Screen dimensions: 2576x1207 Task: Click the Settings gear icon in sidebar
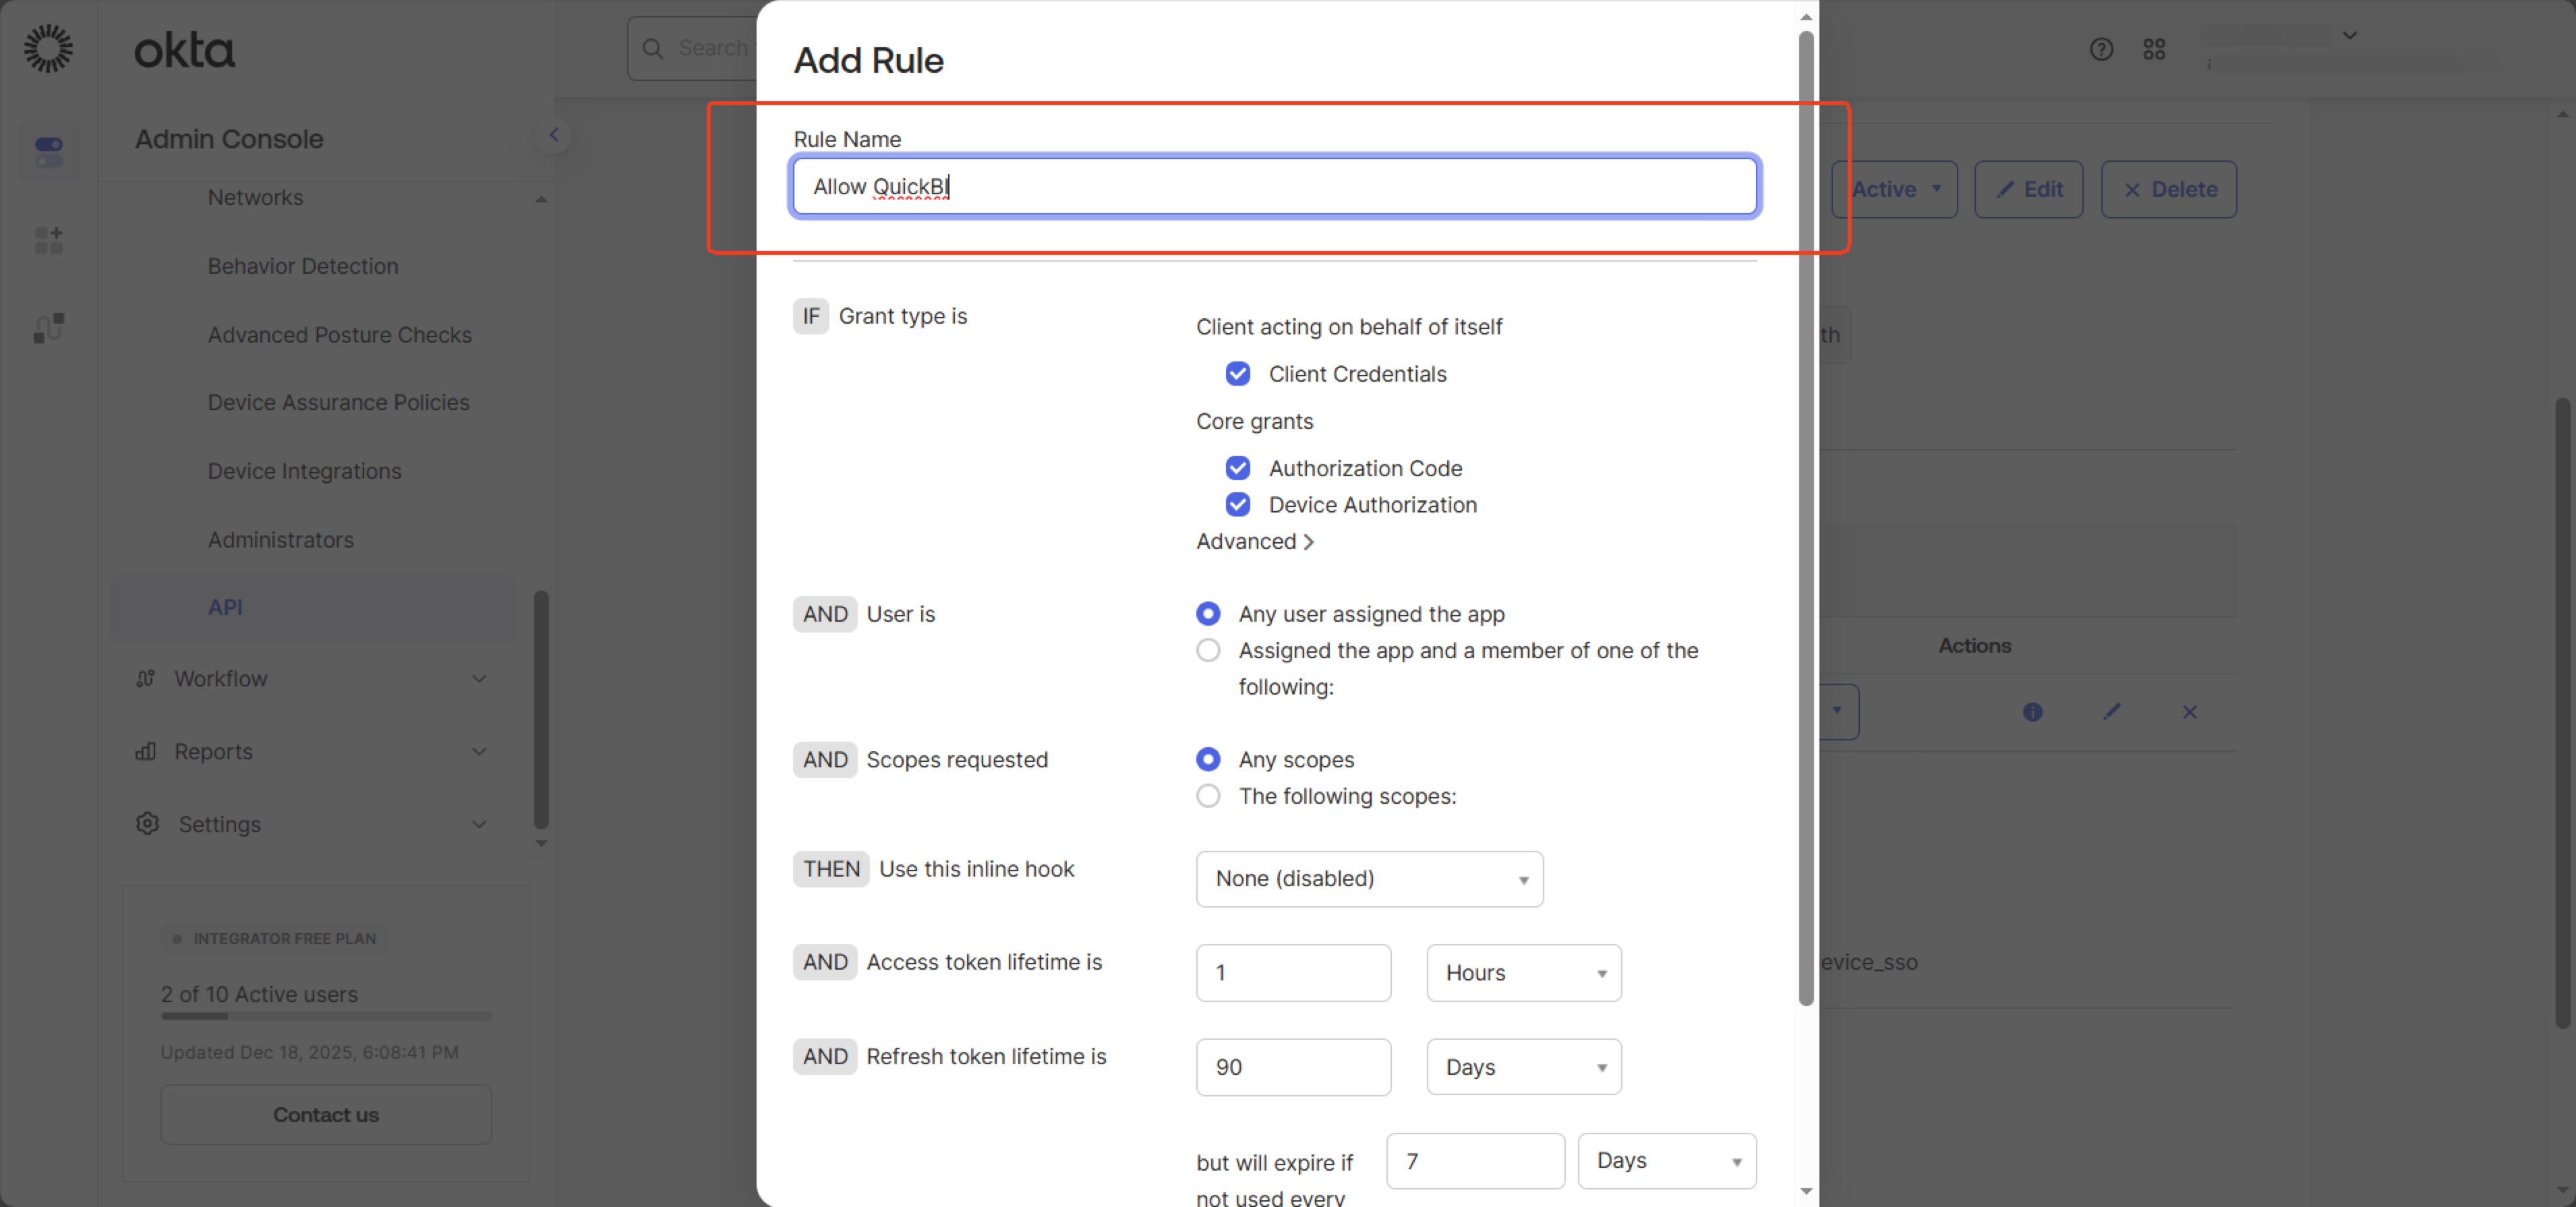coord(148,823)
